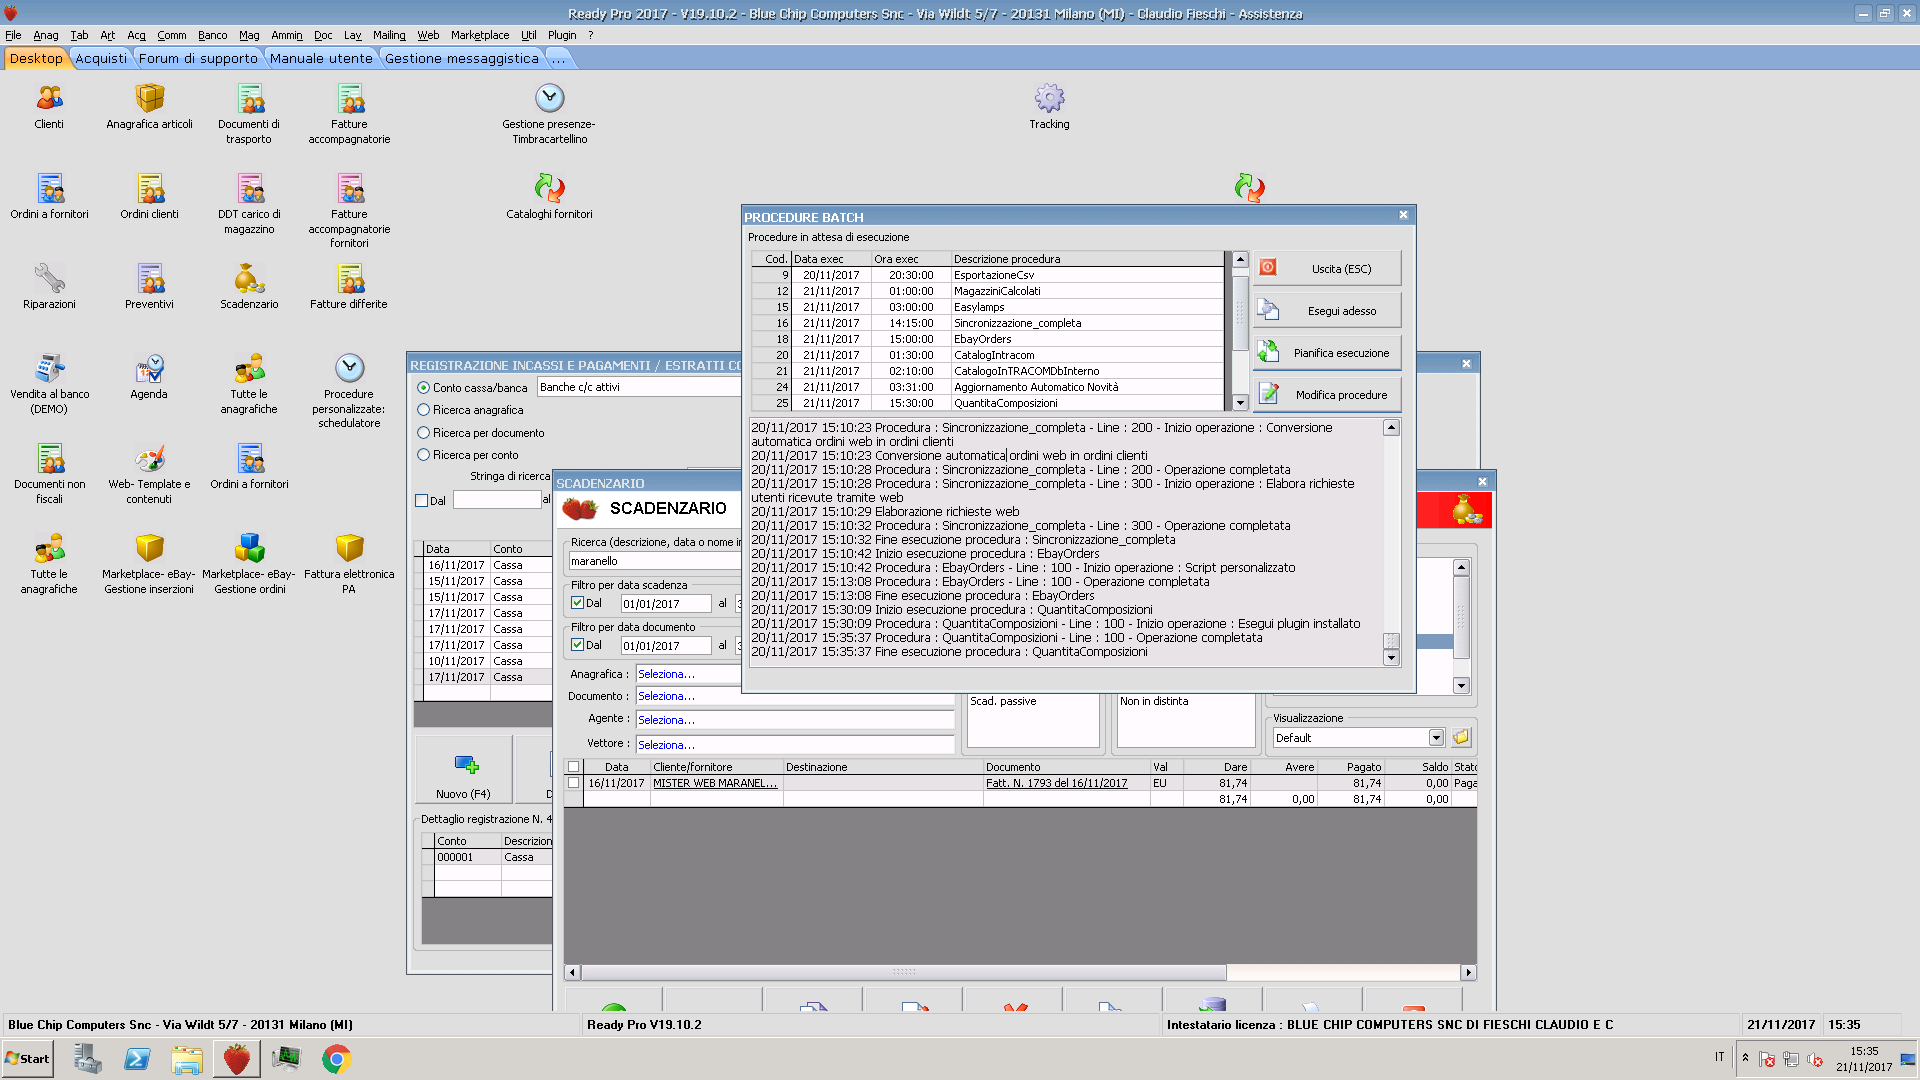1920x1080 pixels.
Task: Open Marketplace eBay Gestione ordini icon
Action: [249, 548]
